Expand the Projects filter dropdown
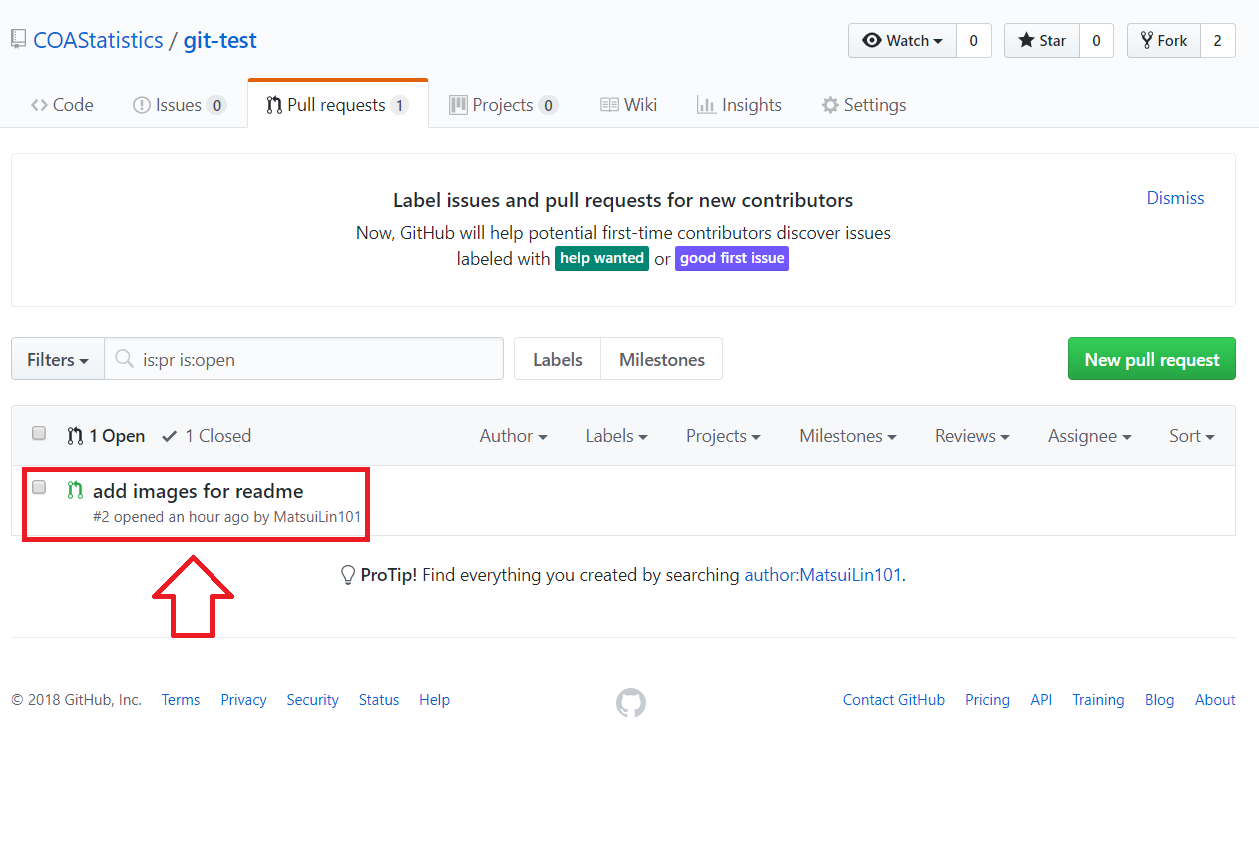Image resolution: width=1259 pixels, height=853 pixels. click(723, 436)
